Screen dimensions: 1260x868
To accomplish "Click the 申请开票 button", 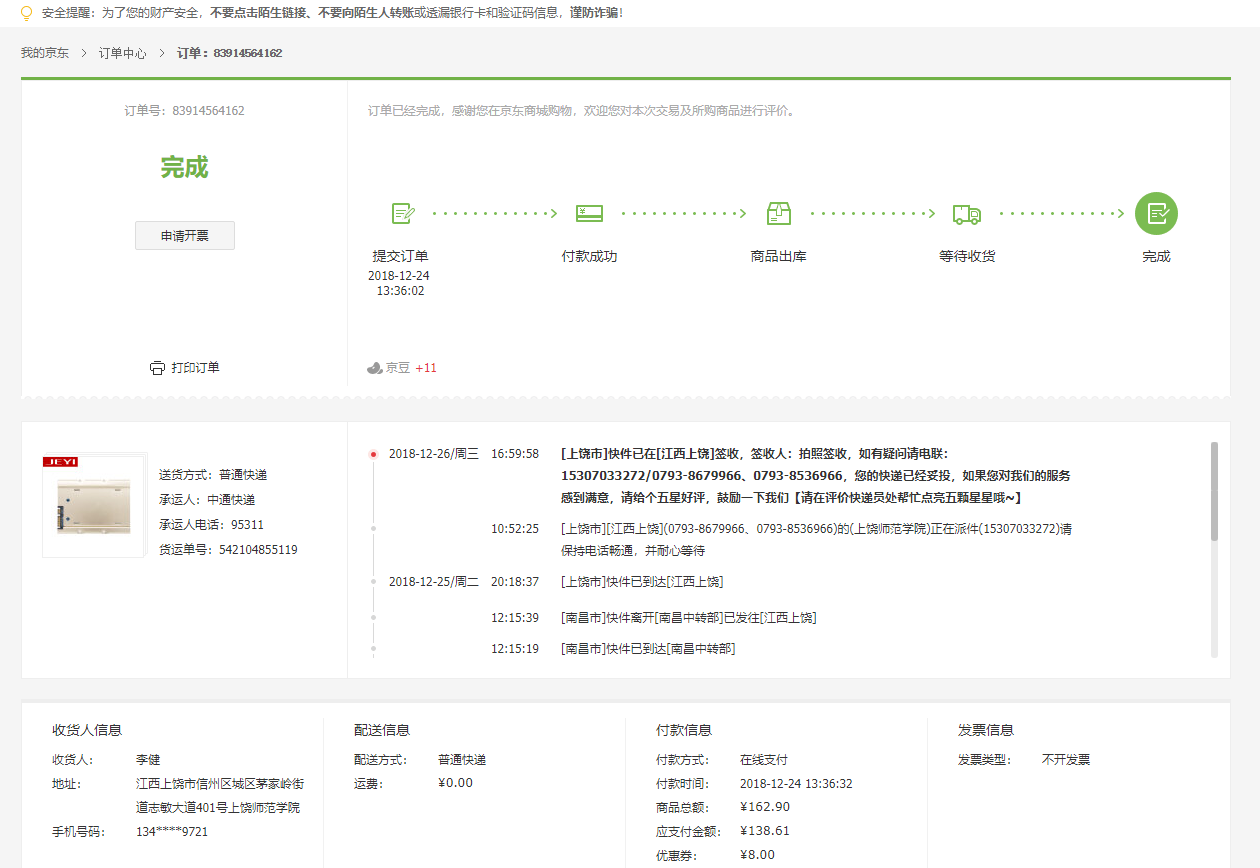I will [185, 236].
